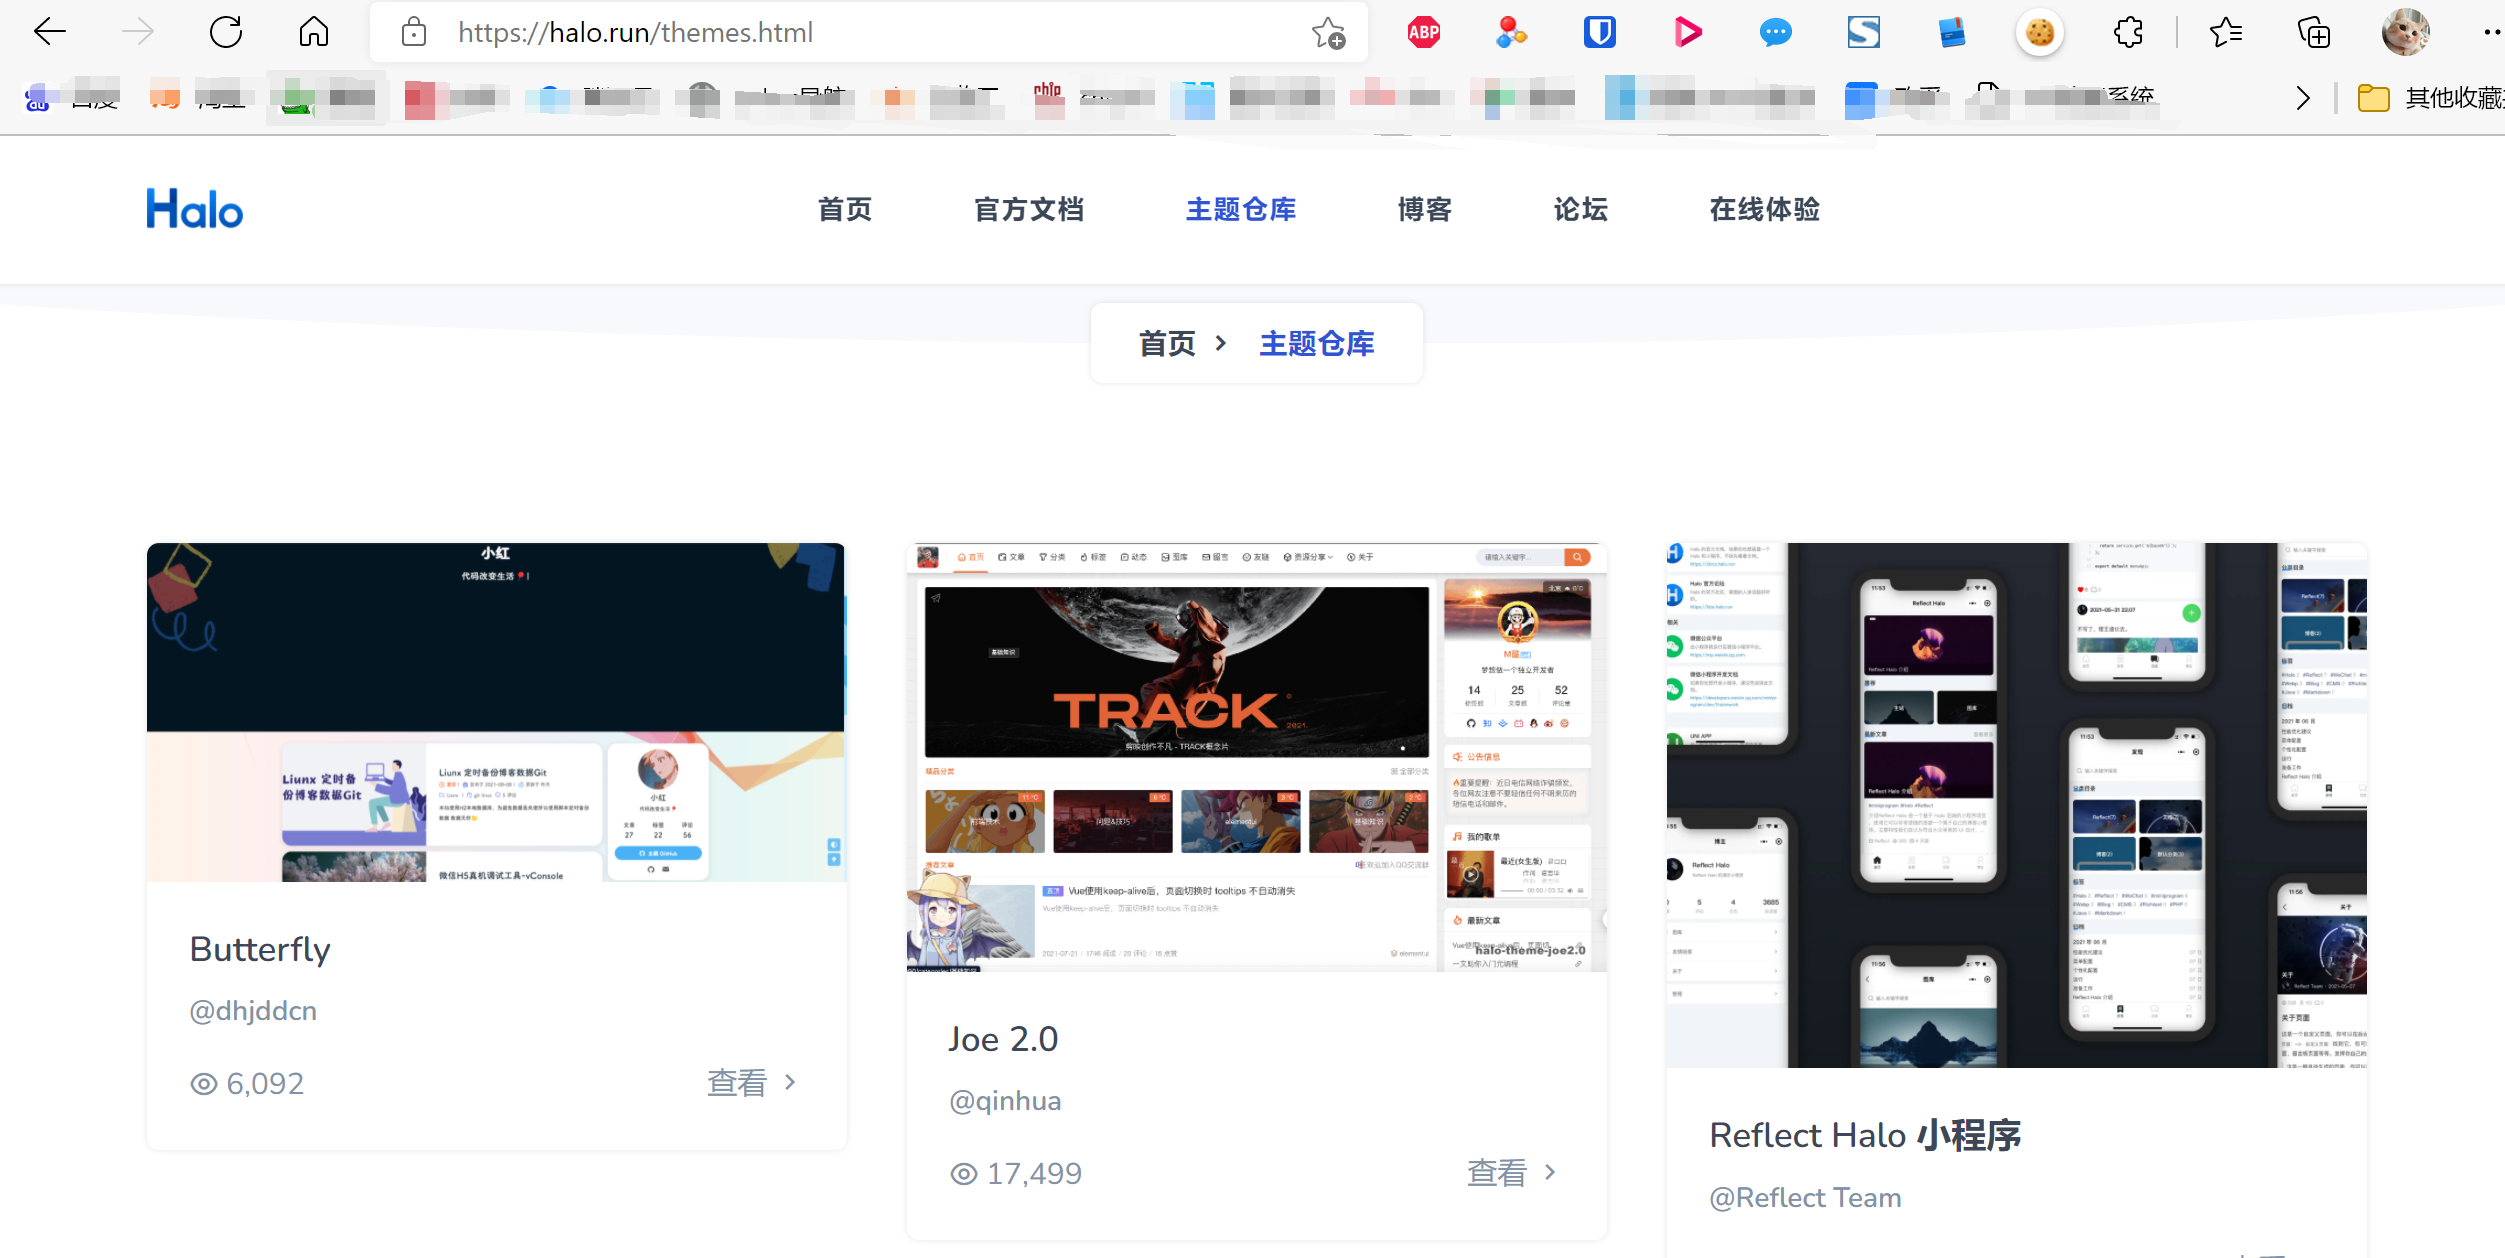Click the 首页 breadcrumb link

tap(1167, 344)
